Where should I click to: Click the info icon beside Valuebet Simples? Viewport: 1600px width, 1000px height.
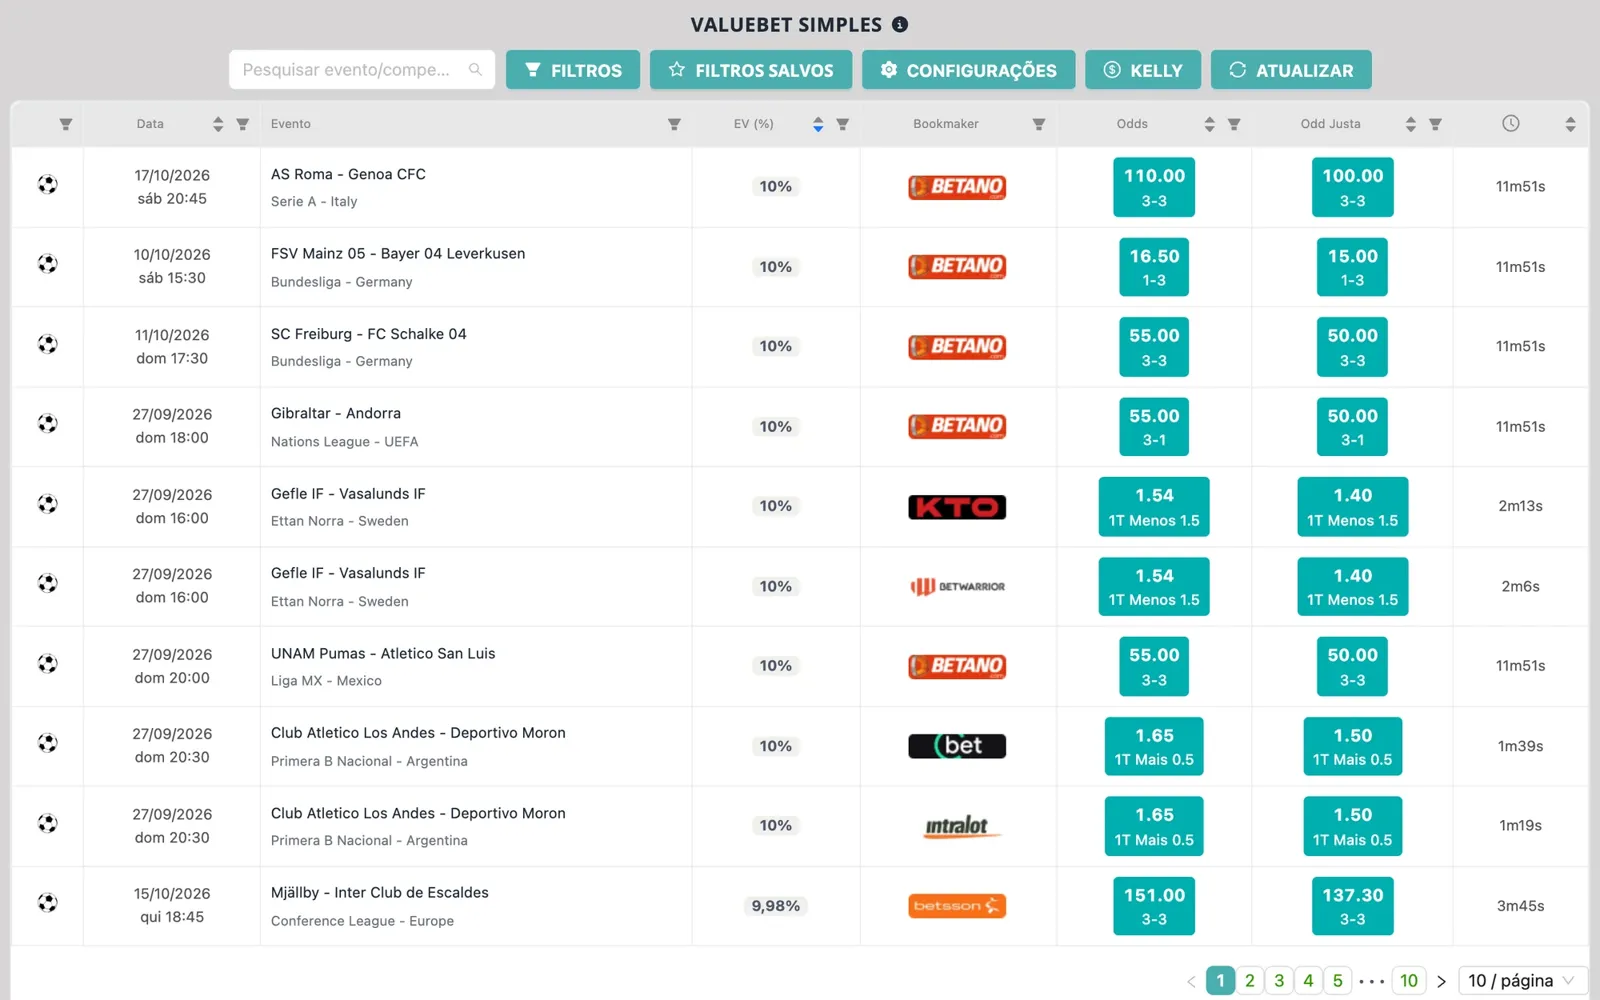tap(900, 24)
